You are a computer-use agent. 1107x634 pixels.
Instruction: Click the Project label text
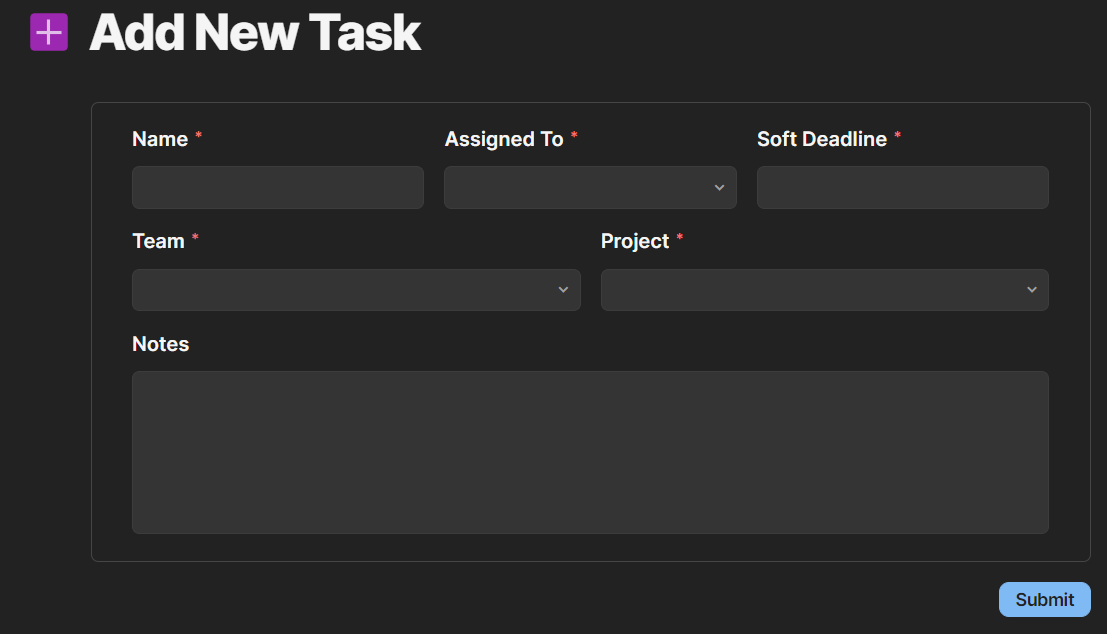635,241
